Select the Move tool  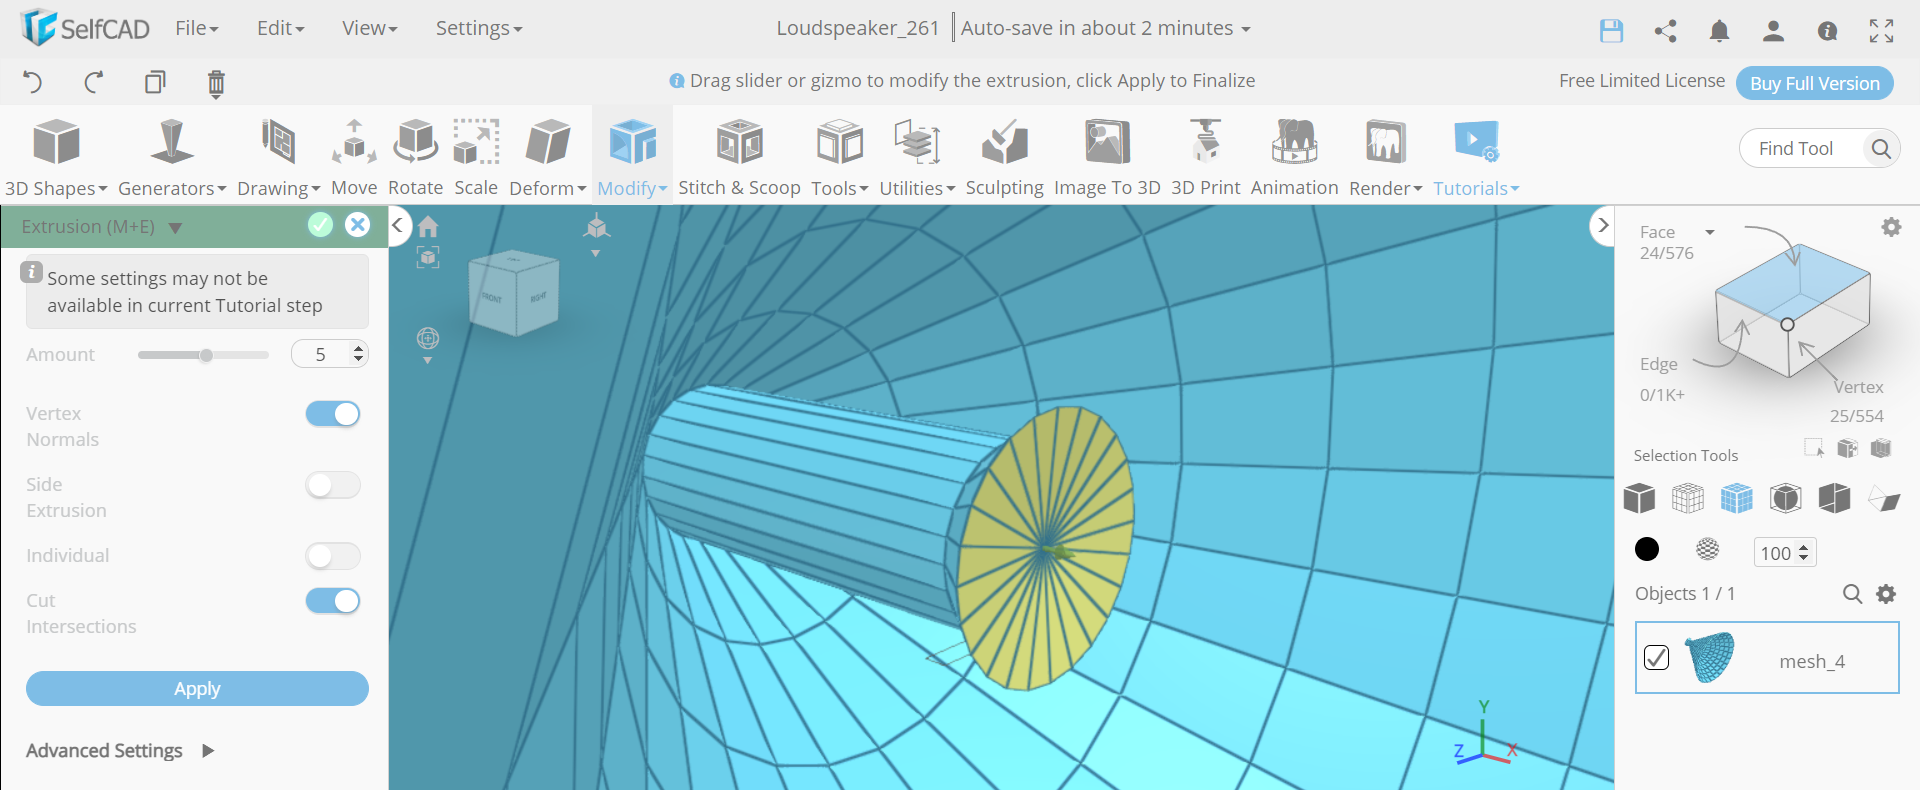354,157
